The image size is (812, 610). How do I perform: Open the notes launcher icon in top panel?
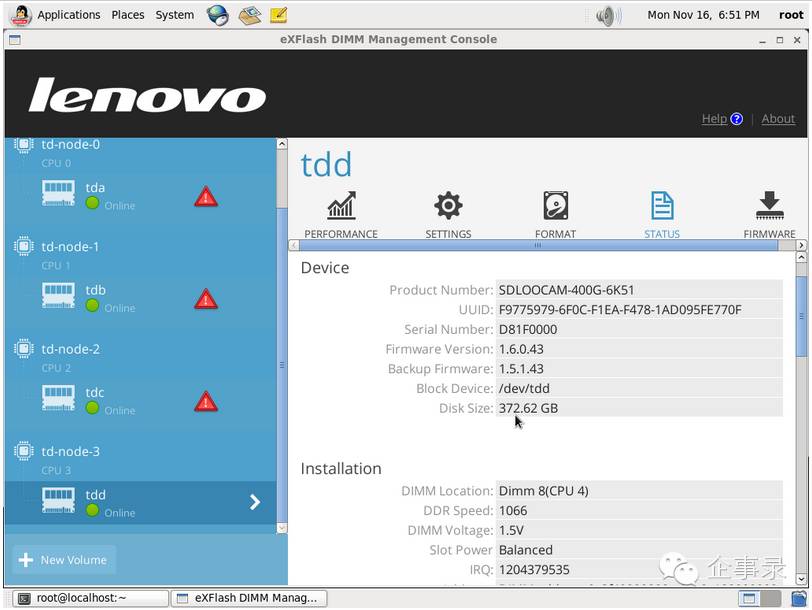[x=278, y=15]
